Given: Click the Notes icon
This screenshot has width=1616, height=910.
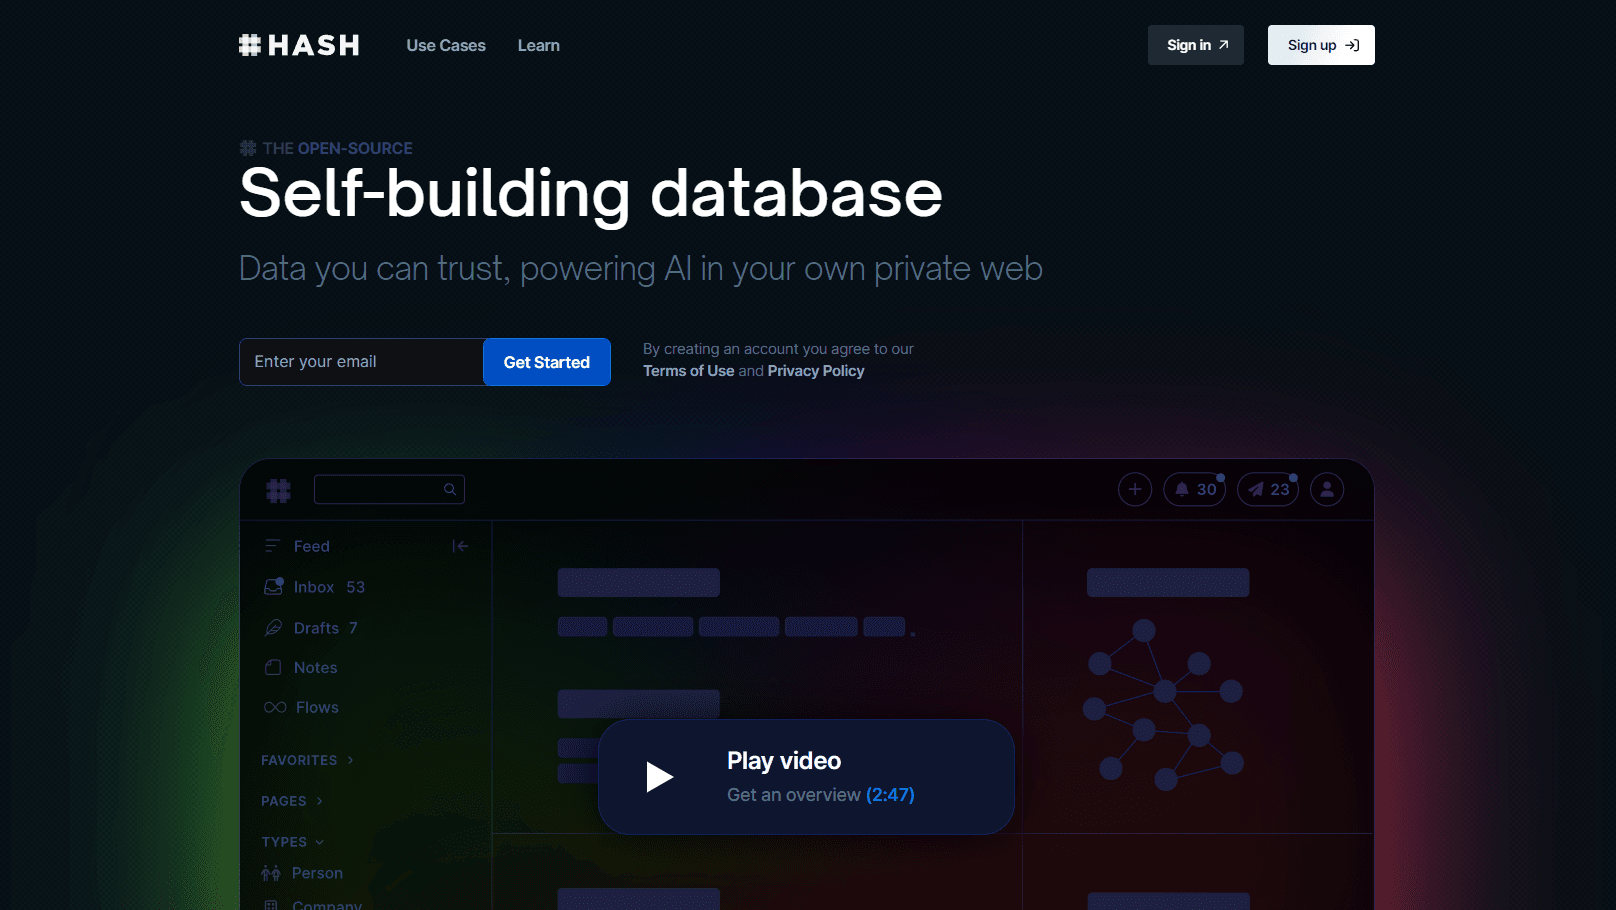Looking at the screenshot, I should 273,667.
